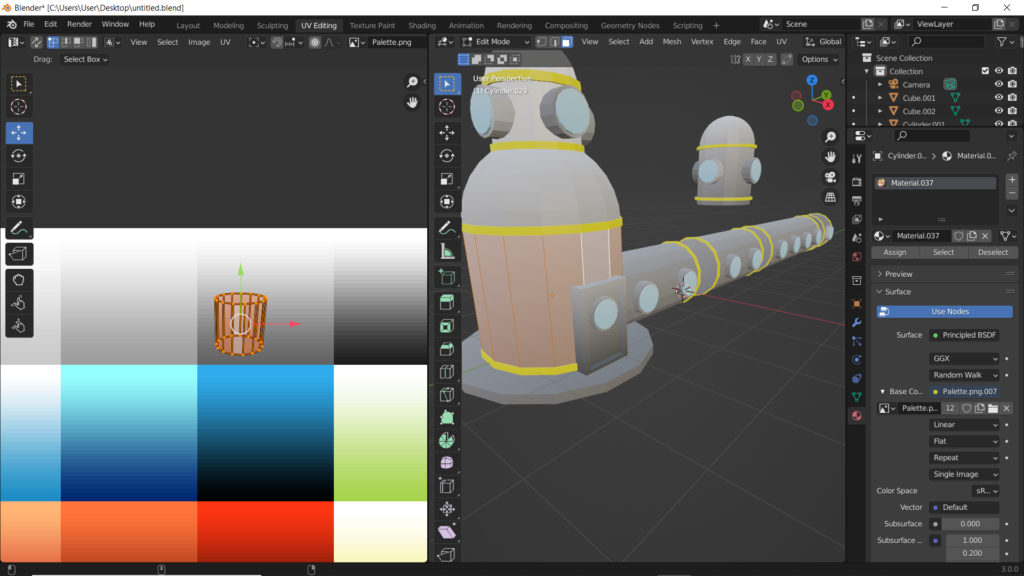
Task: Open the Edit Mode dropdown
Action: click(x=494, y=42)
